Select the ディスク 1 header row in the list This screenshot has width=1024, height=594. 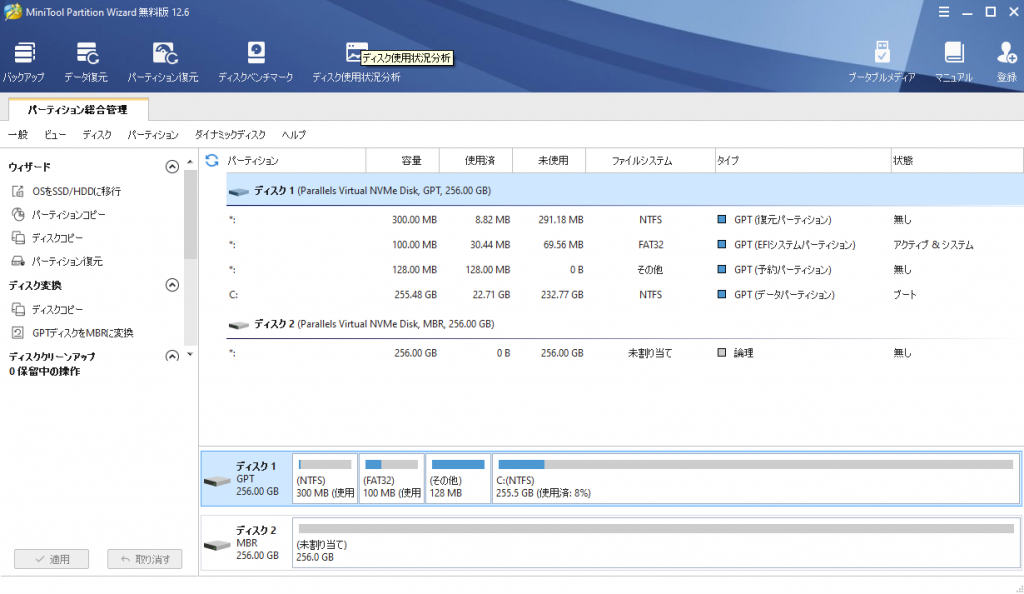tap(624, 191)
